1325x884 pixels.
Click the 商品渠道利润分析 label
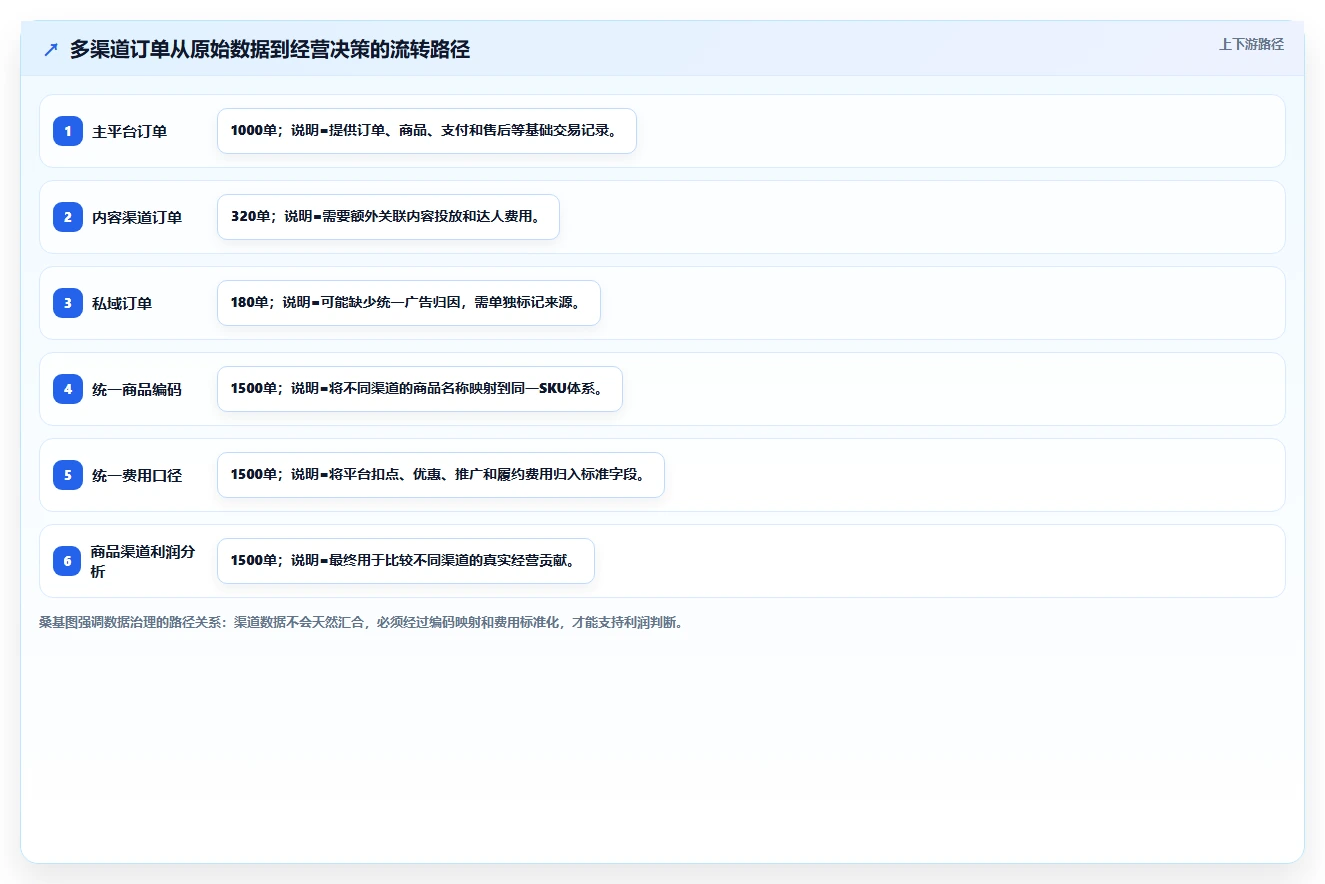(x=143, y=561)
